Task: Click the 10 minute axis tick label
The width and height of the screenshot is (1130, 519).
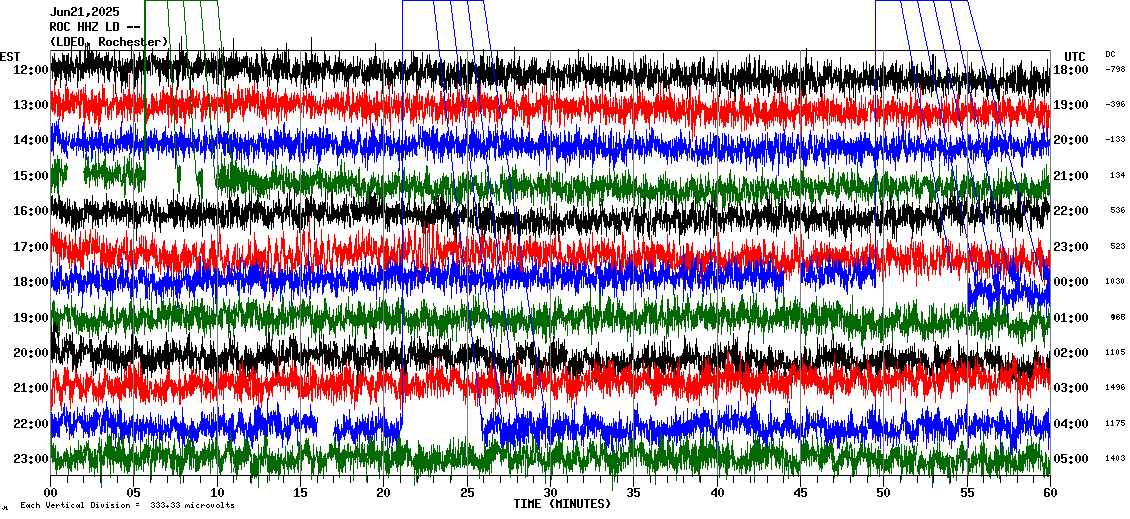Action: [217, 493]
